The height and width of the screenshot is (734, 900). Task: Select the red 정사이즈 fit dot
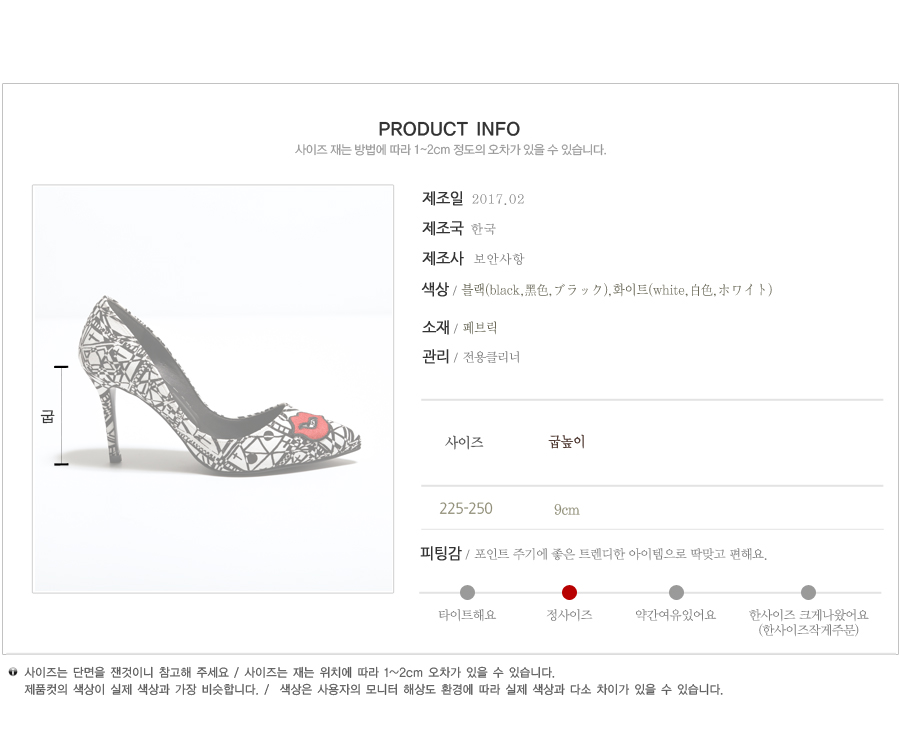point(569,592)
